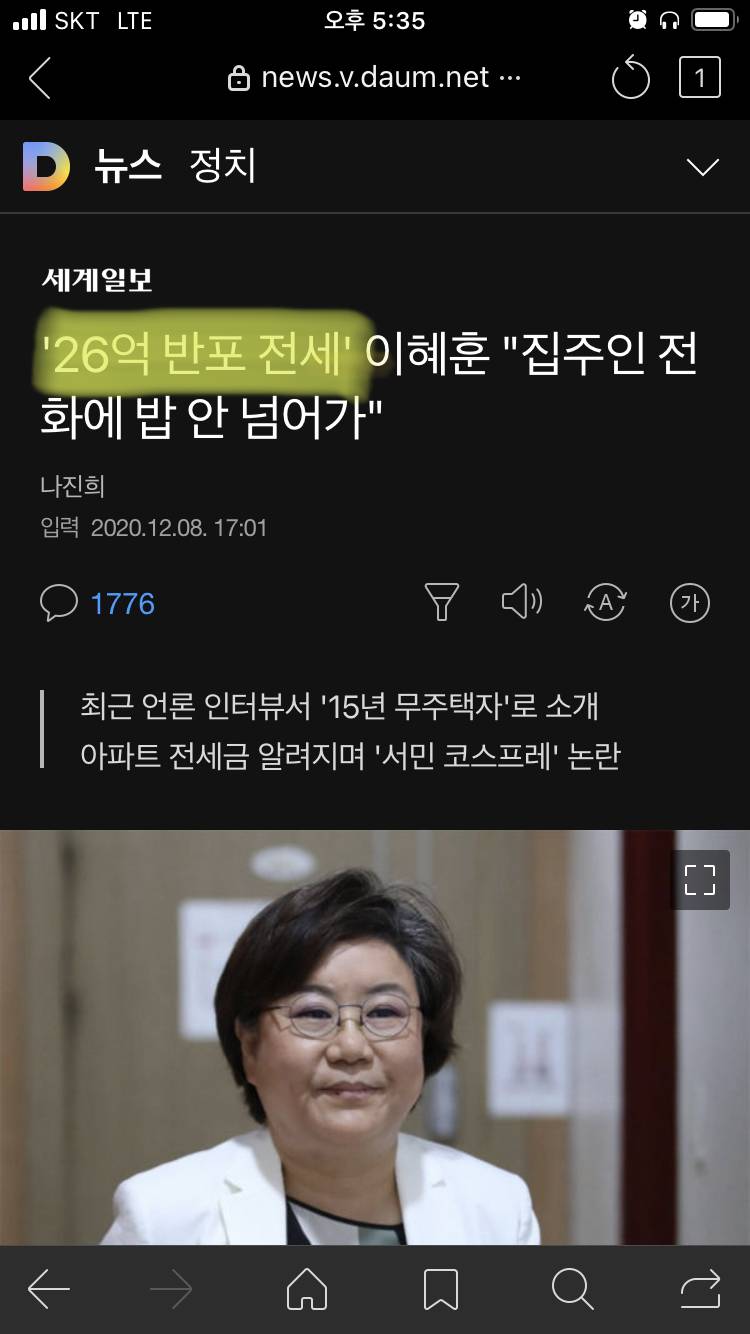This screenshot has width=750, height=1334.
Task: Open the 세계일보 publisher link
Action: point(97,280)
